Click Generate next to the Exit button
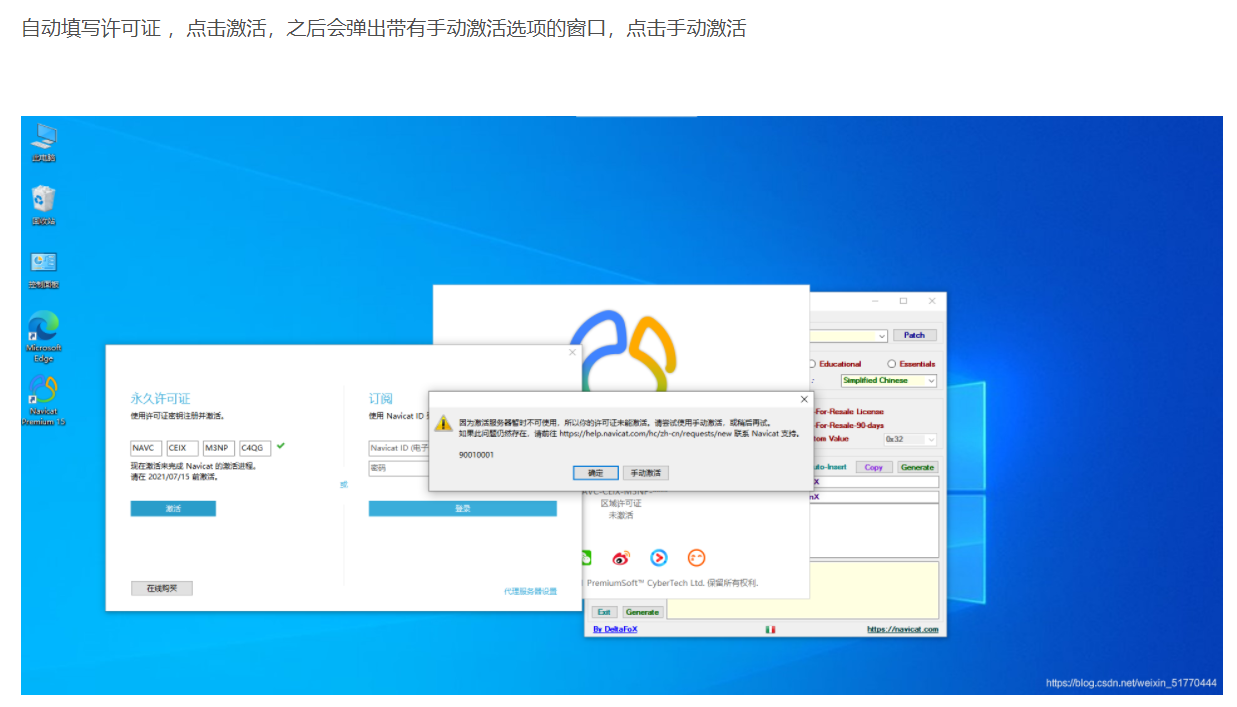The image size is (1237, 707). tap(642, 612)
